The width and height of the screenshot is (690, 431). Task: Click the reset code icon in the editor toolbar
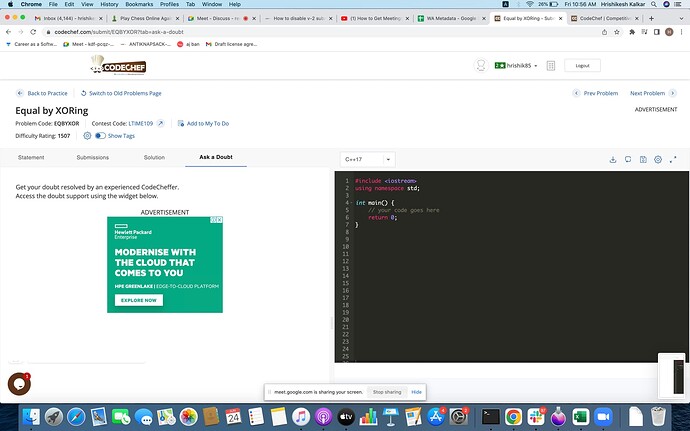point(628,159)
